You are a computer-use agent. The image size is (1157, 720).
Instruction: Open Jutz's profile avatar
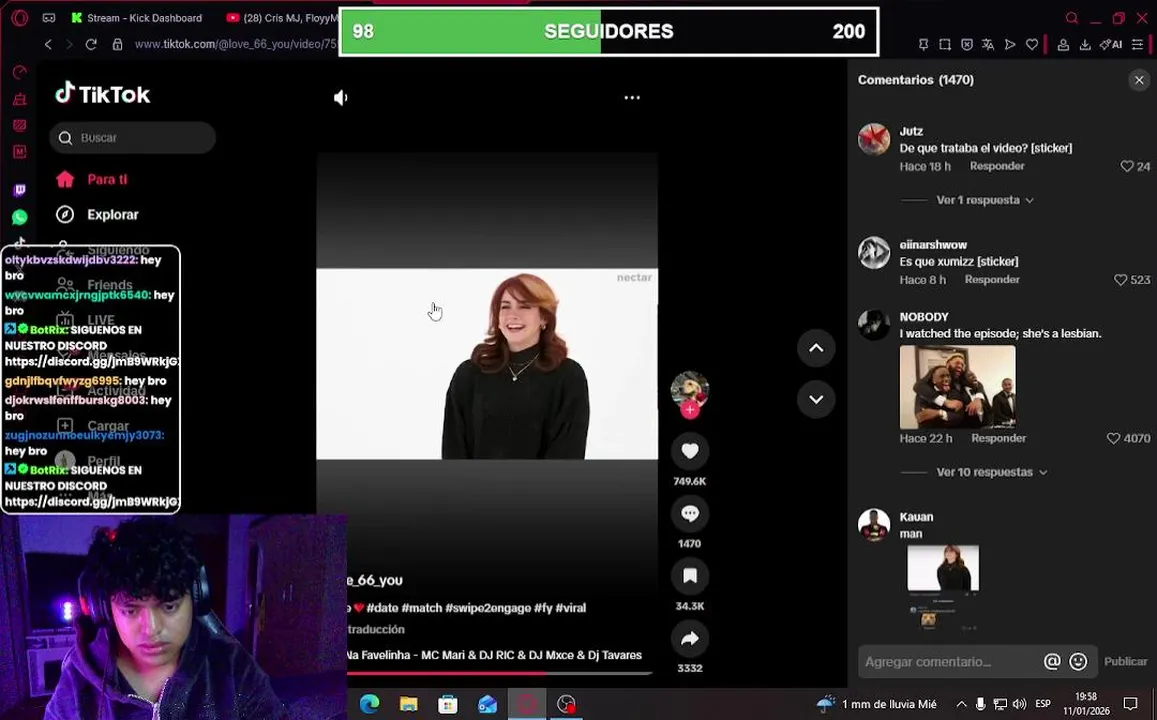874,139
